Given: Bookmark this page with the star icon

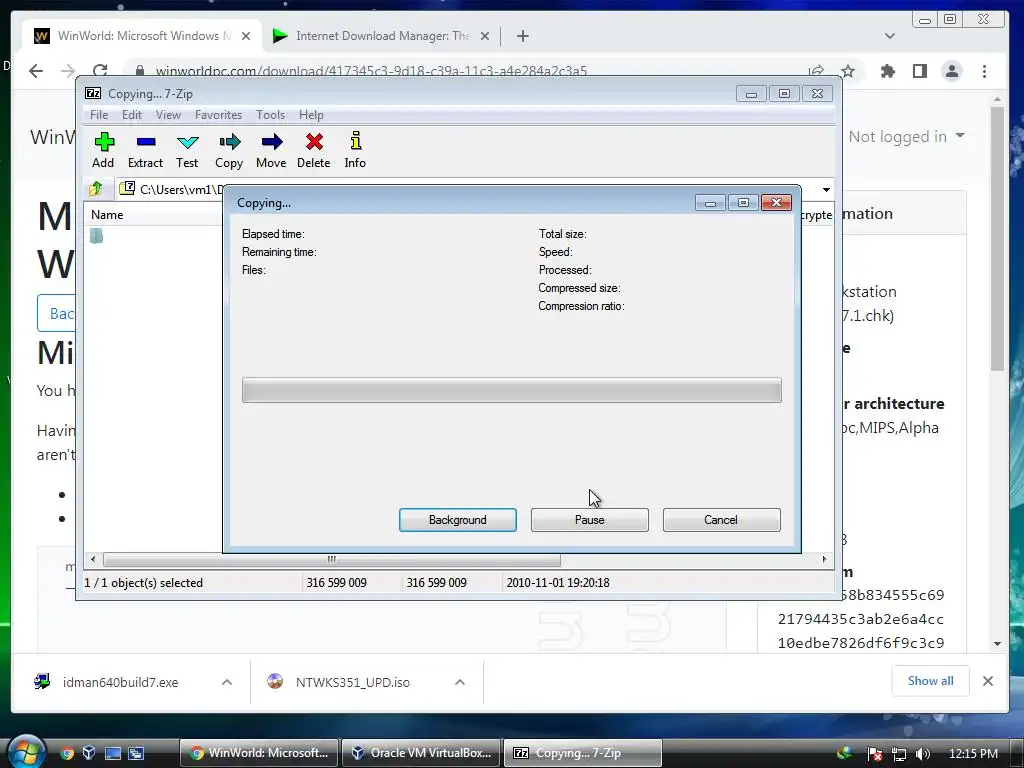Looking at the screenshot, I should 848,71.
